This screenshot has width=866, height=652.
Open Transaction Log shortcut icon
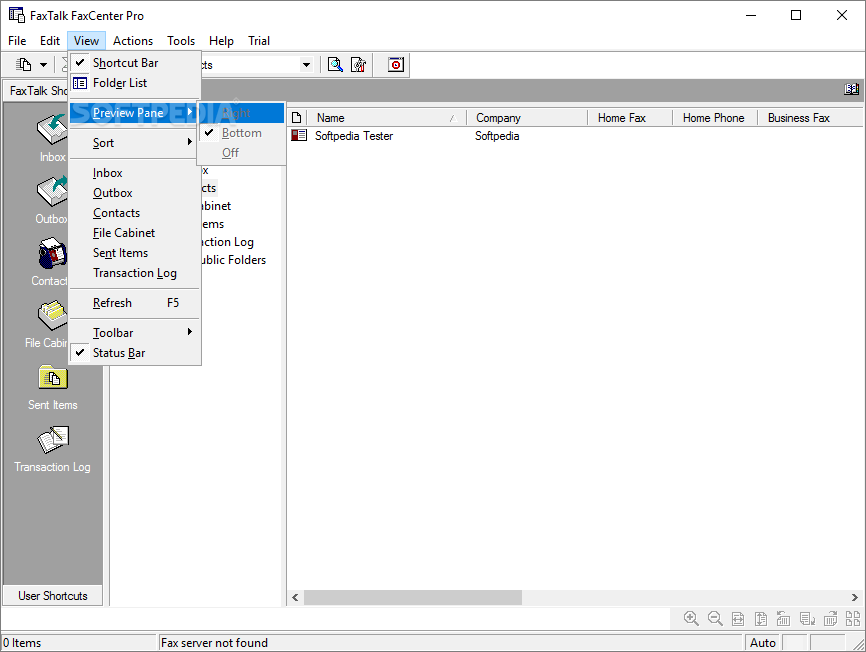(52, 439)
